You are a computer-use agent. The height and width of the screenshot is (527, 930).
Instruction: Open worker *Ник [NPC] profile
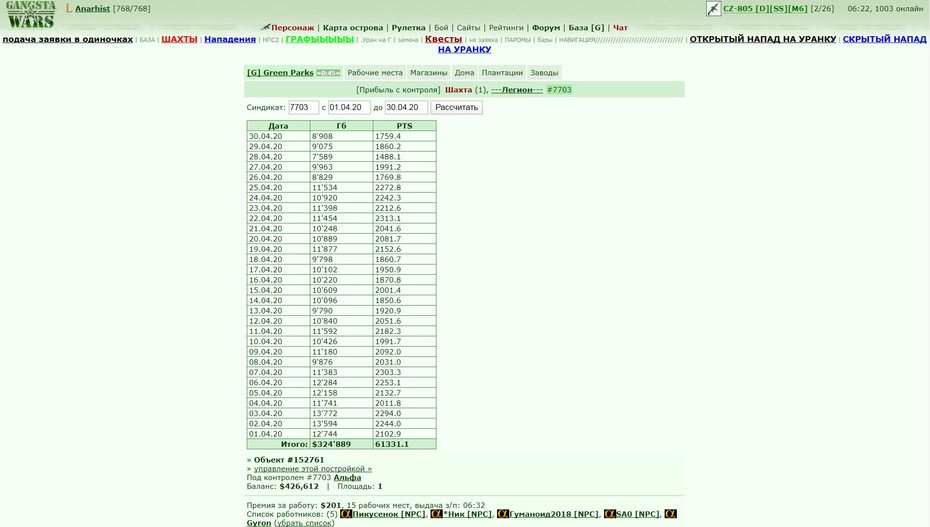[x=467, y=514]
